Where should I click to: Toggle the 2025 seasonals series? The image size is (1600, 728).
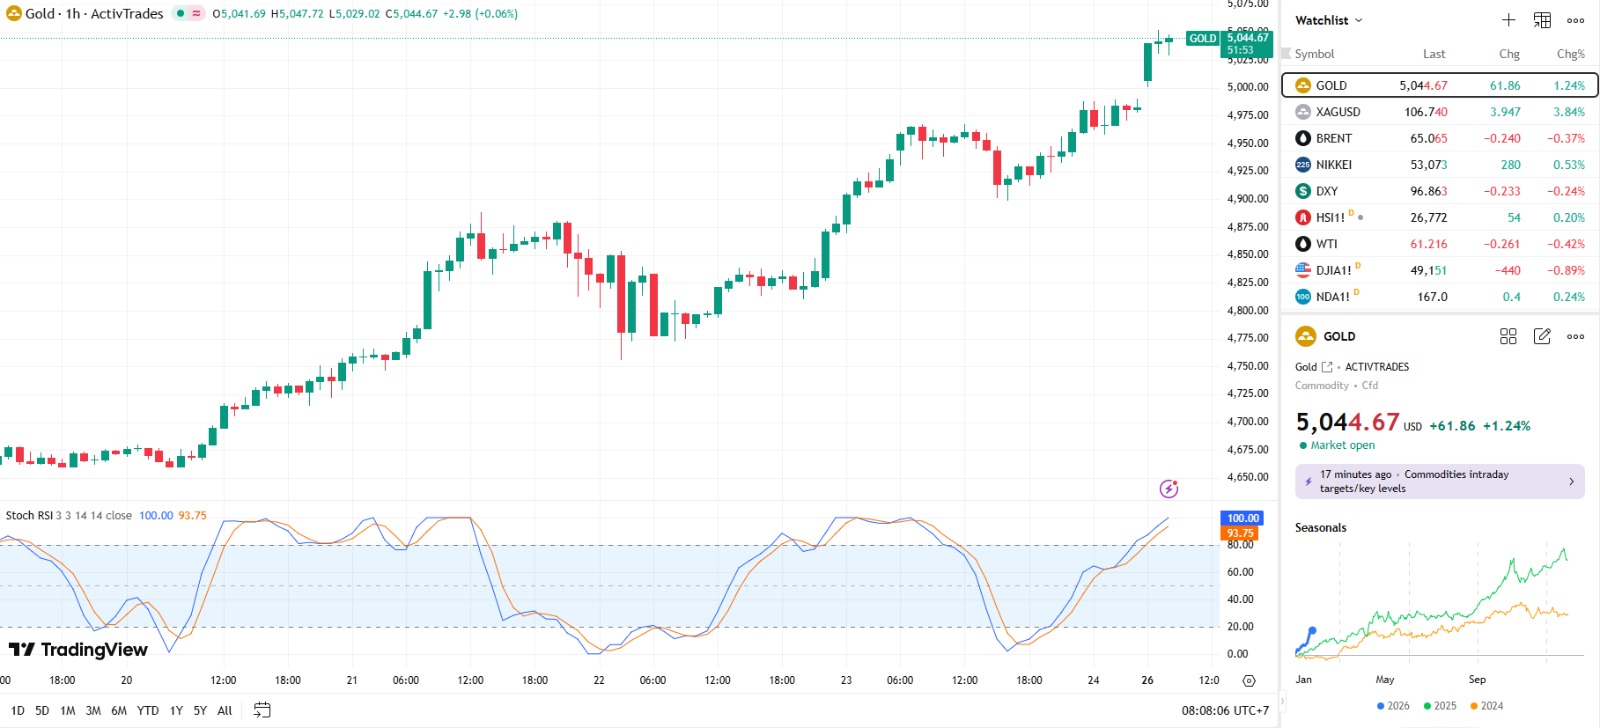click(x=1440, y=706)
